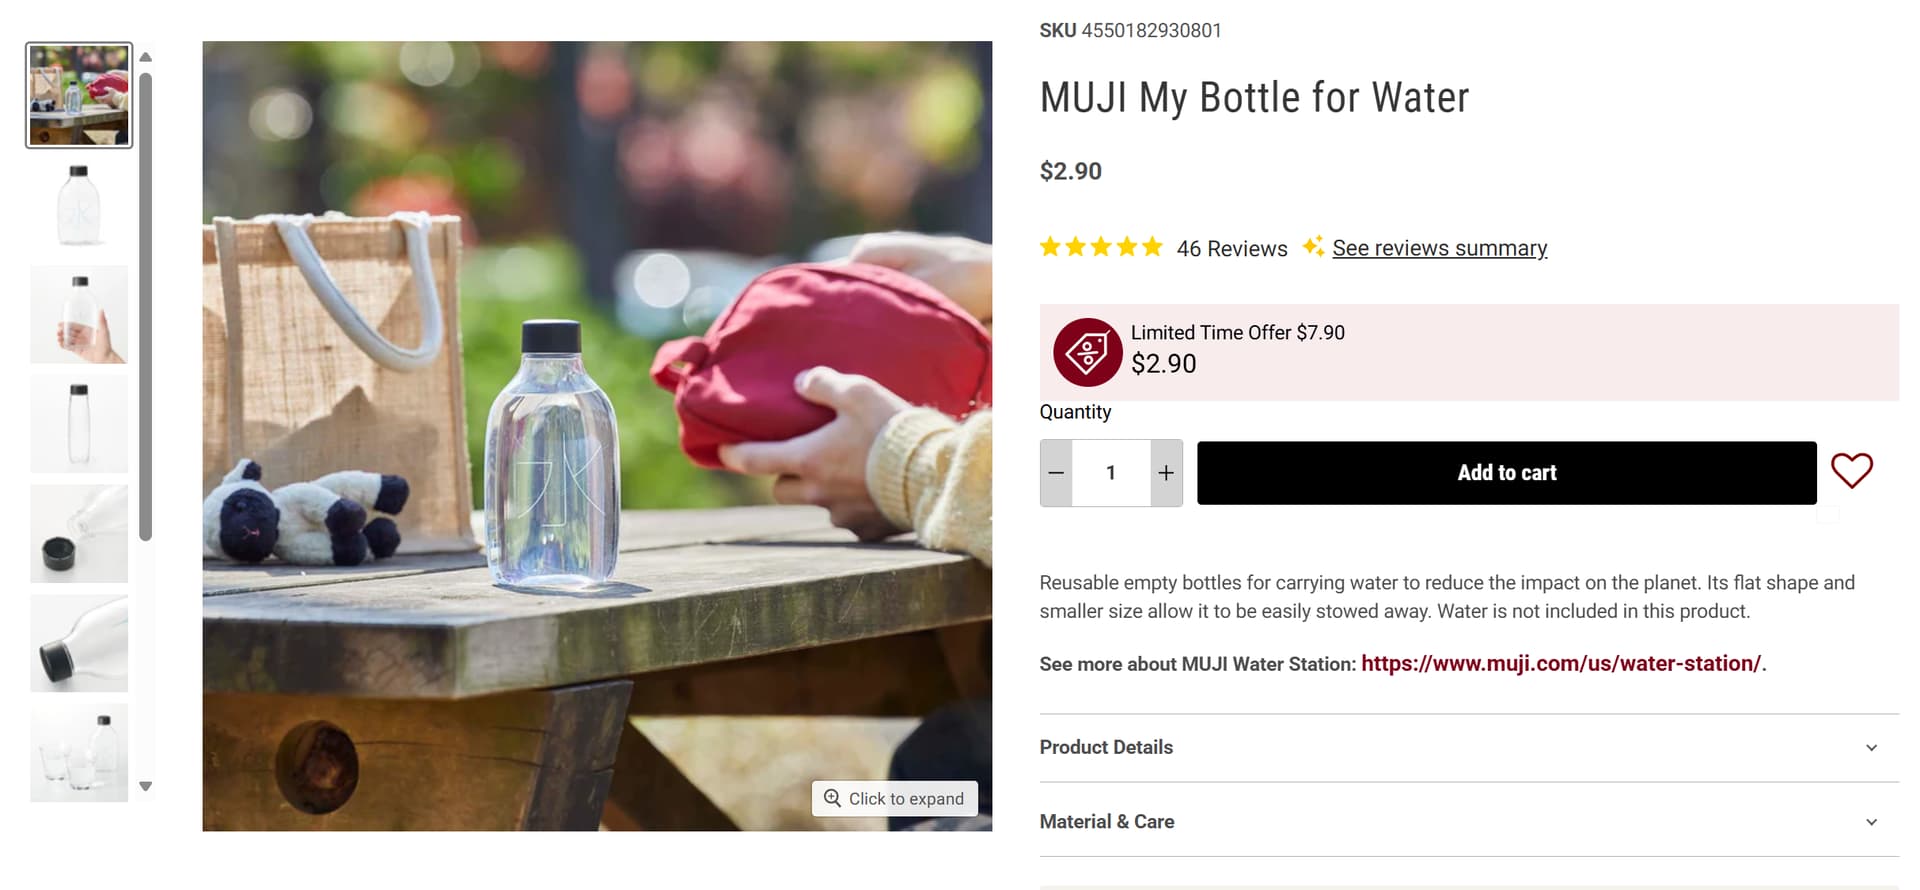The height and width of the screenshot is (890, 1920).
Task: Decrease quantity with minus button
Action: tap(1056, 473)
